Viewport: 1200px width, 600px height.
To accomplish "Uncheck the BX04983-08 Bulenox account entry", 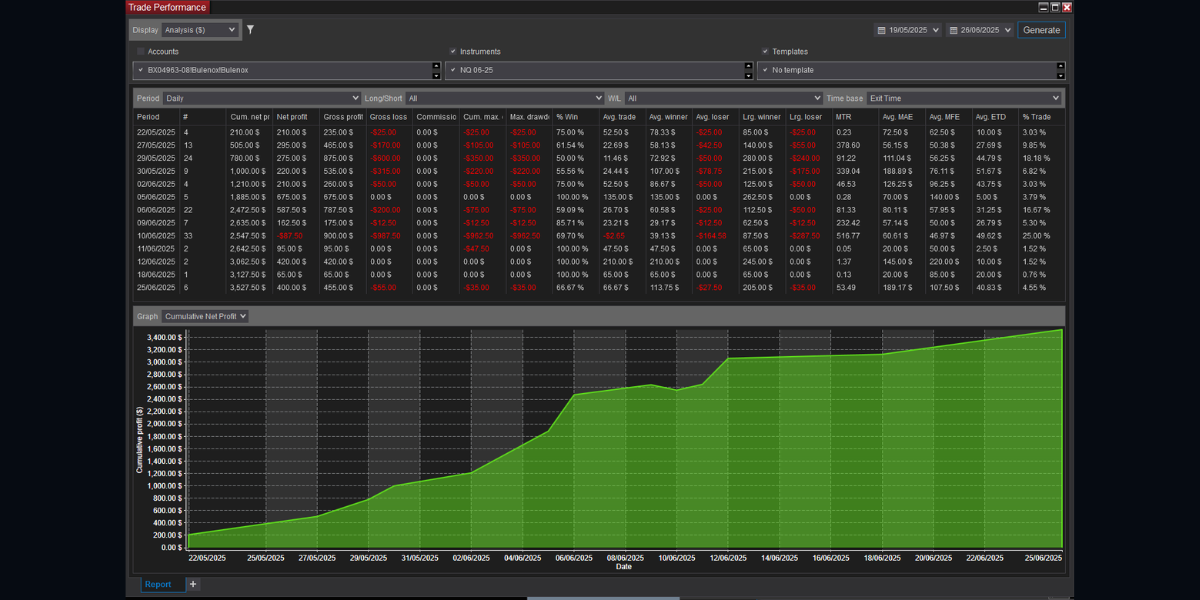I will (x=141, y=71).
